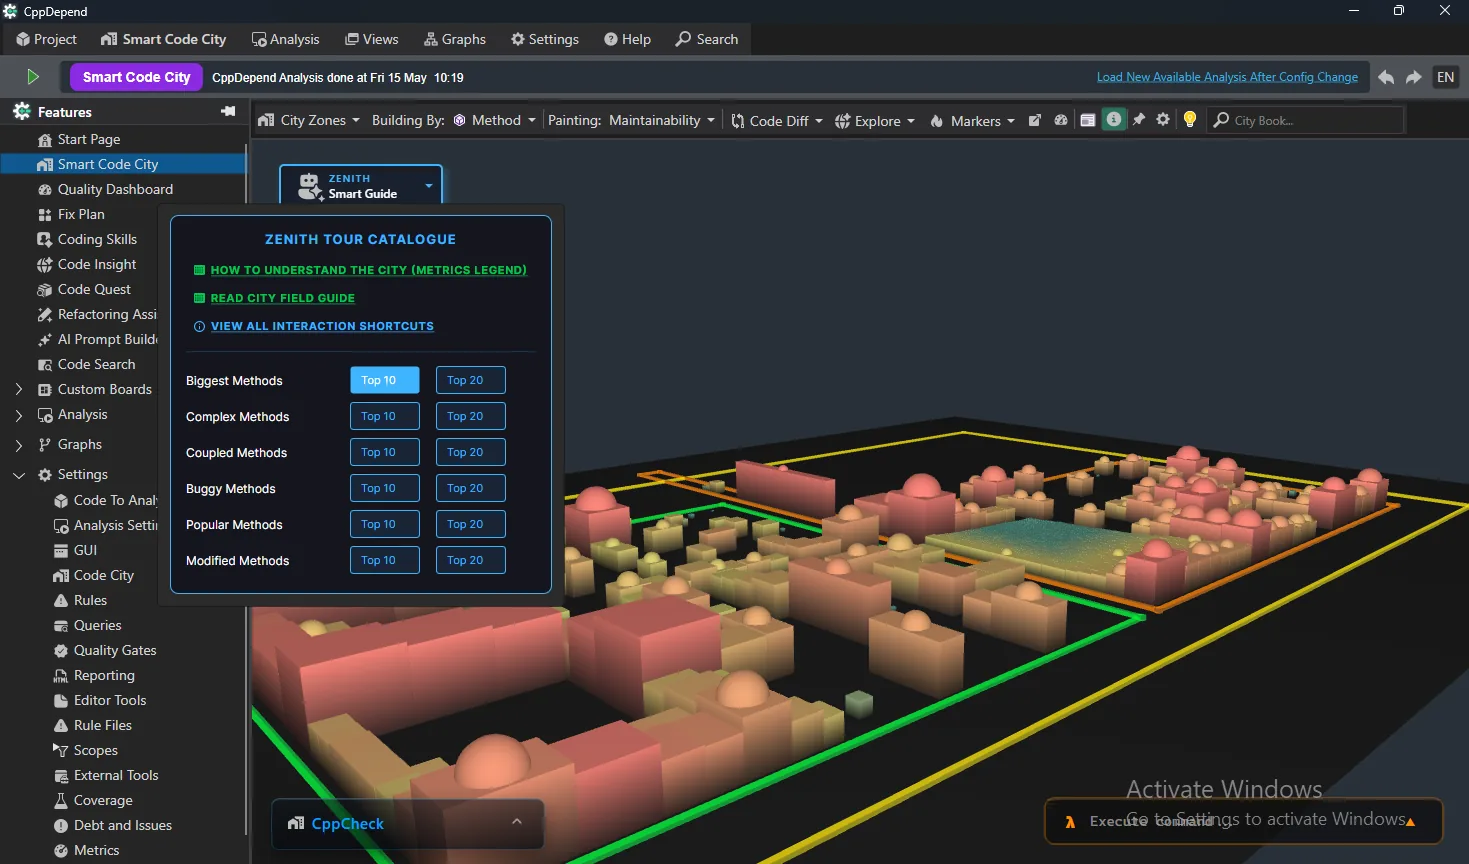Open How To Understand The City link
The image size is (1469, 864).
click(x=368, y=270)
